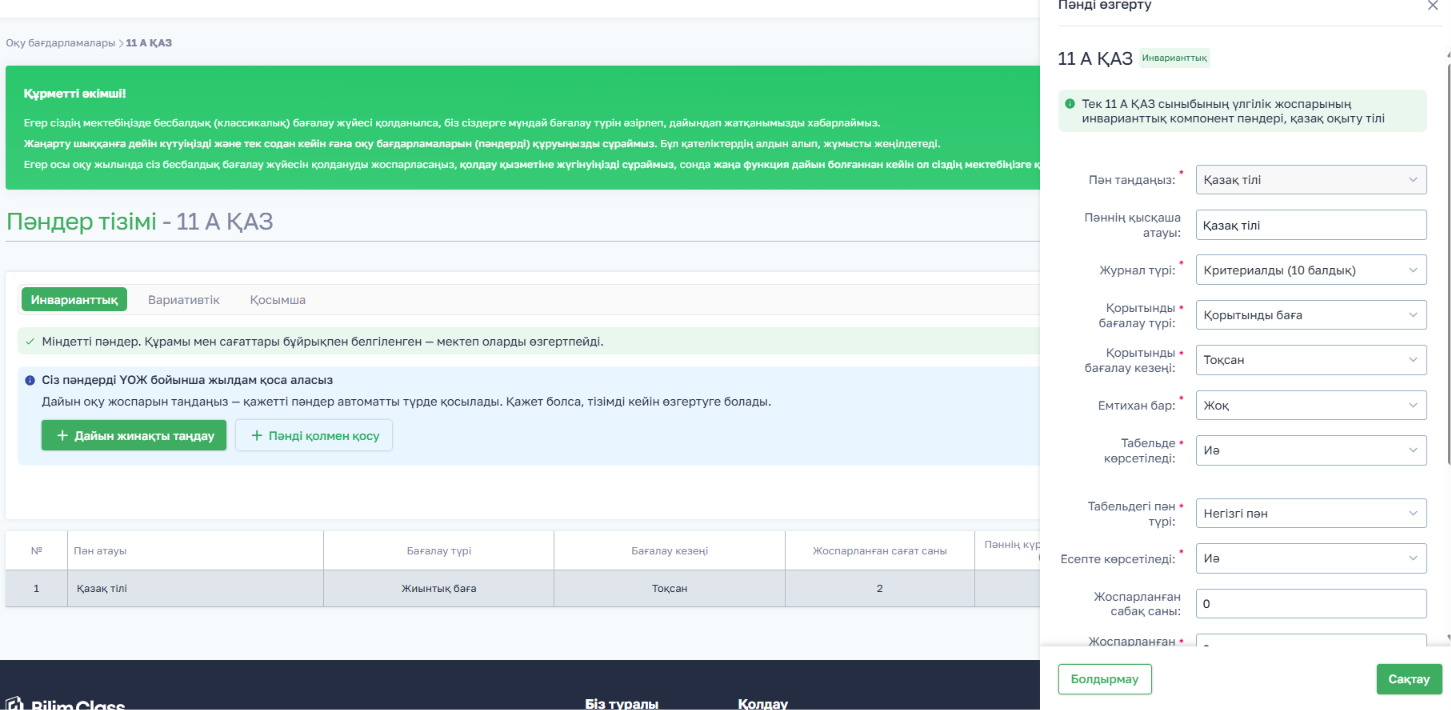Open the Емтихан бар dropdown
This screenshot has height=710, width=1451.
click(1311, 405)
